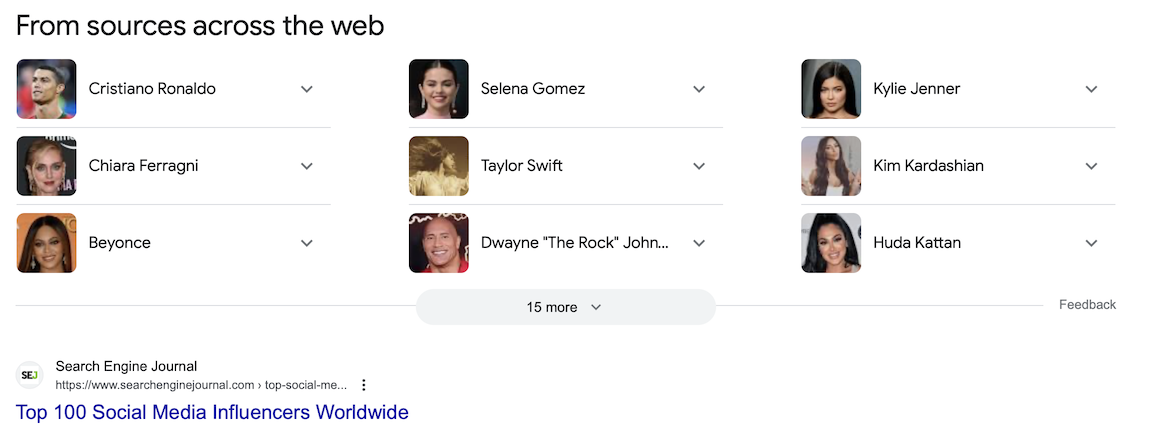Click the Kylie Jenner name label
1152x428 pixels.
[x=916, y=89]
